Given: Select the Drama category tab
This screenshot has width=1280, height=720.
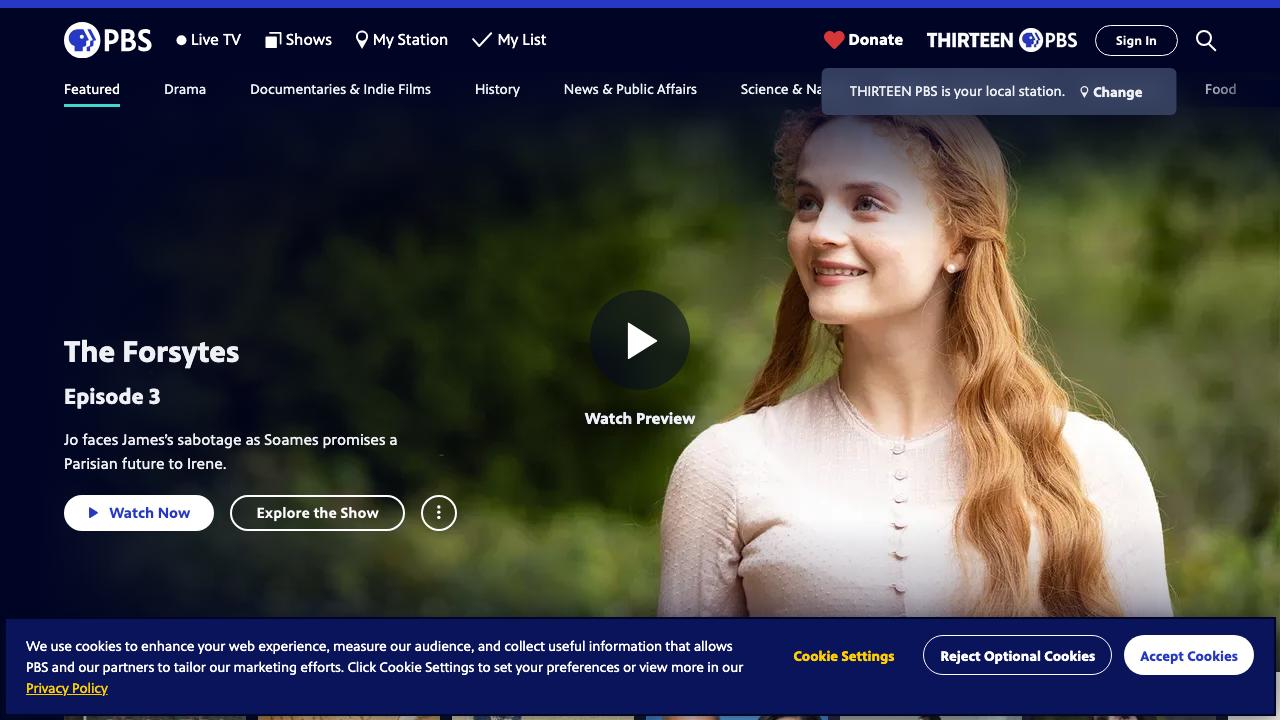Looking at the screenshot, I should coord(185,89).
